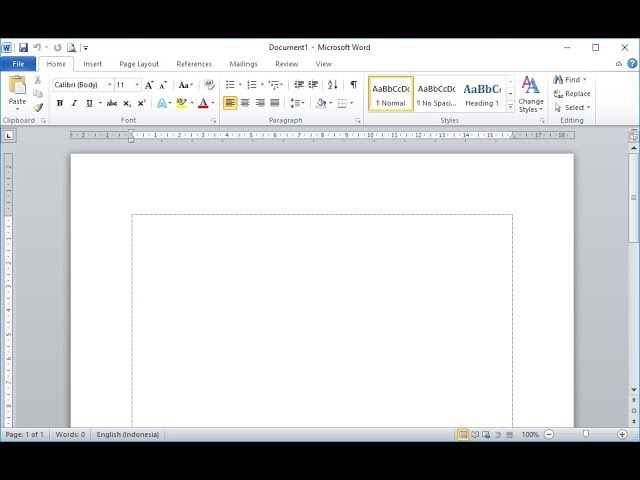
Task: Switch to the Insert tab
Action: click(92, 64)
